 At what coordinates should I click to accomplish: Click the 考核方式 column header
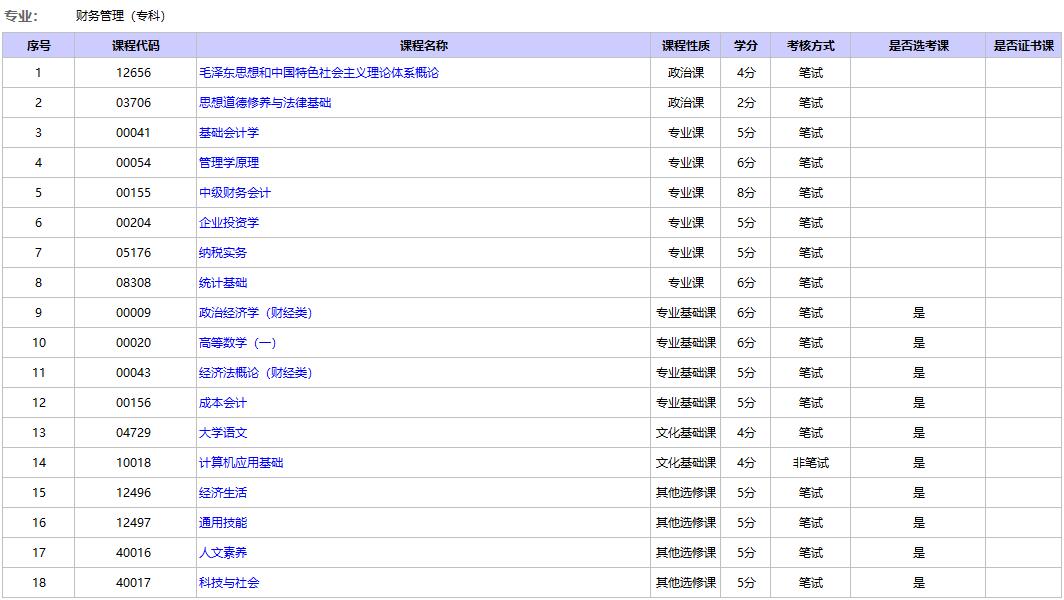click(x=811, y=45)
